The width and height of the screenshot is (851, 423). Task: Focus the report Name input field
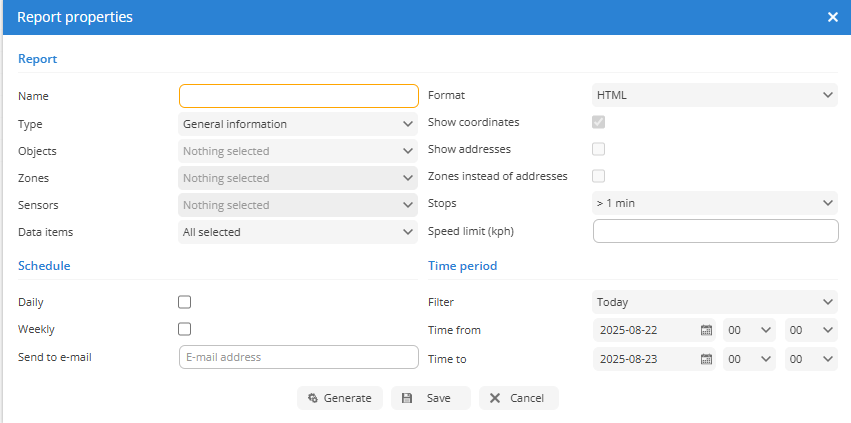[x=299, y=96]
